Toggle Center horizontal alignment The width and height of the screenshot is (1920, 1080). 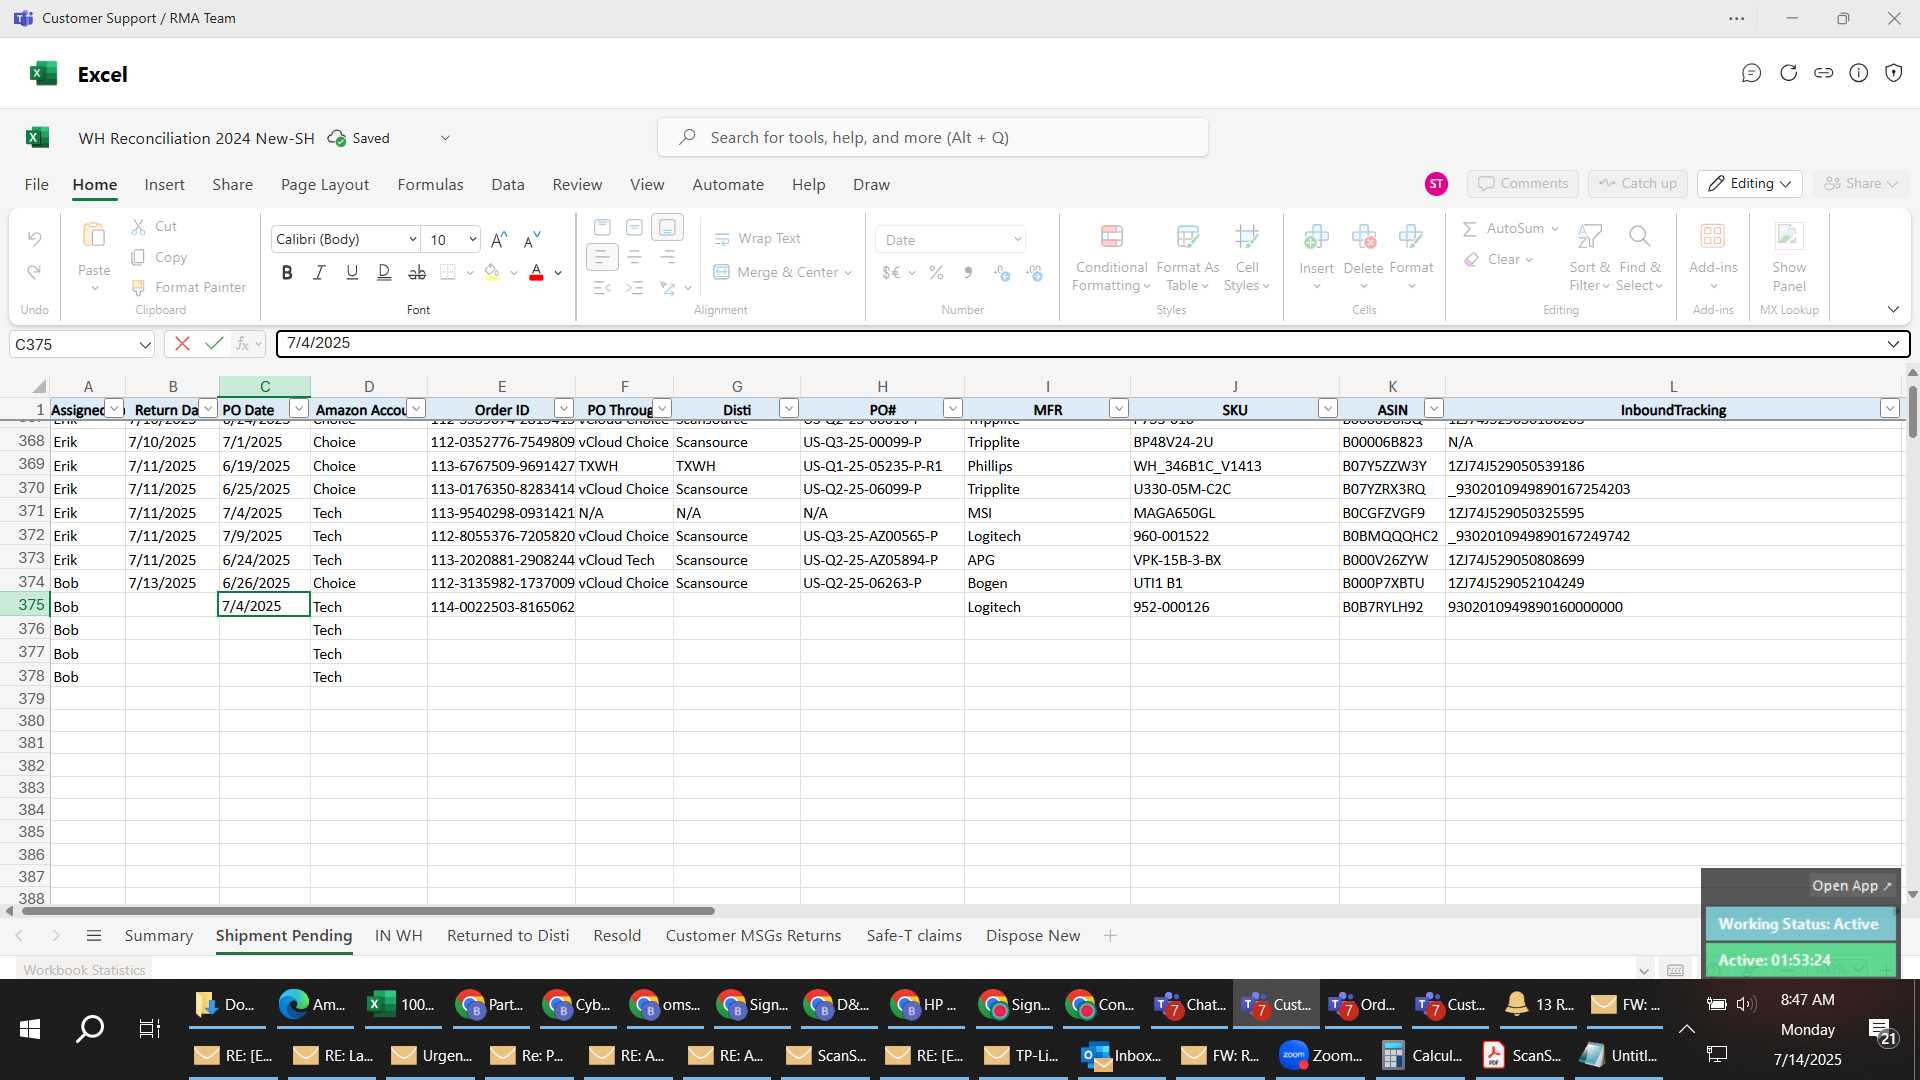point(634,257)
